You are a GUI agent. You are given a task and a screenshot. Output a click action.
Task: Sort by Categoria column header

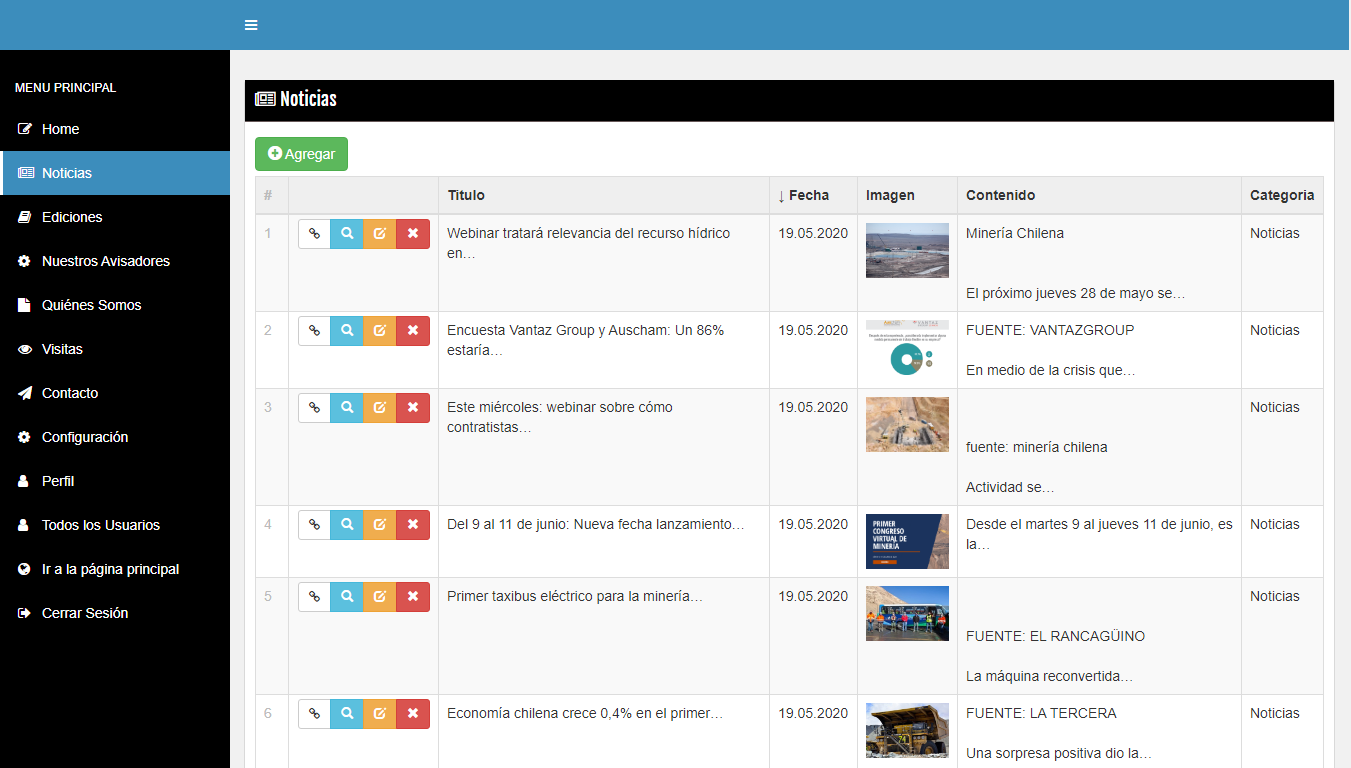tap(1281, 196)
